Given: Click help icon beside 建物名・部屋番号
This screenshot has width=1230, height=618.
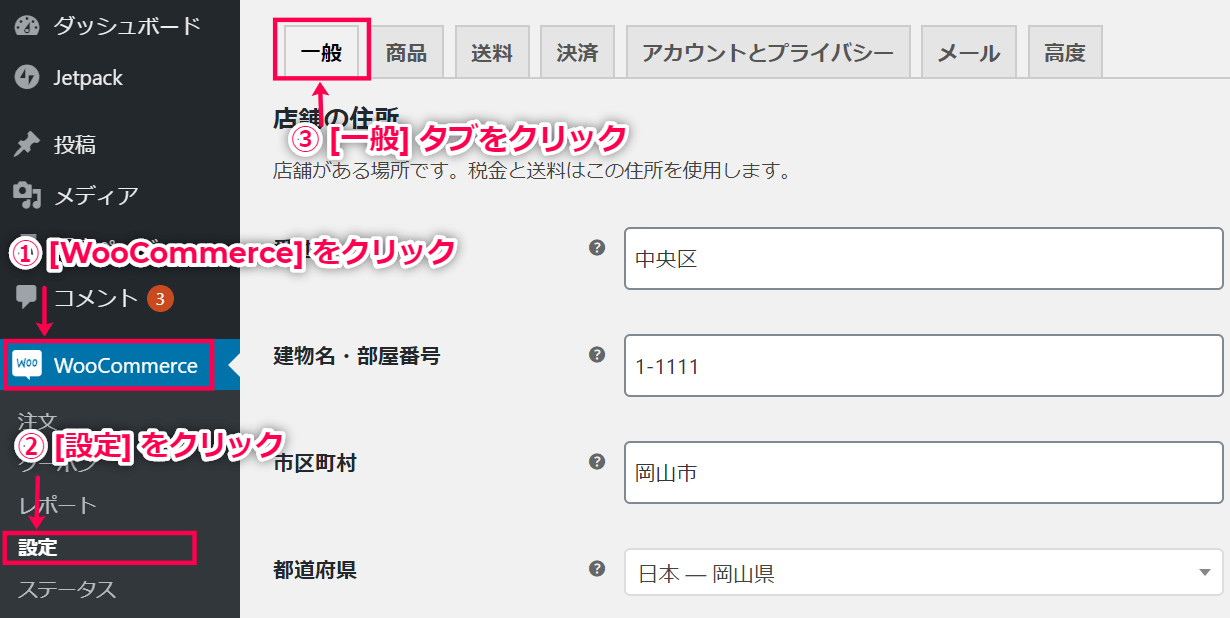Looking at the screenshot, I should tap(597, 354).
